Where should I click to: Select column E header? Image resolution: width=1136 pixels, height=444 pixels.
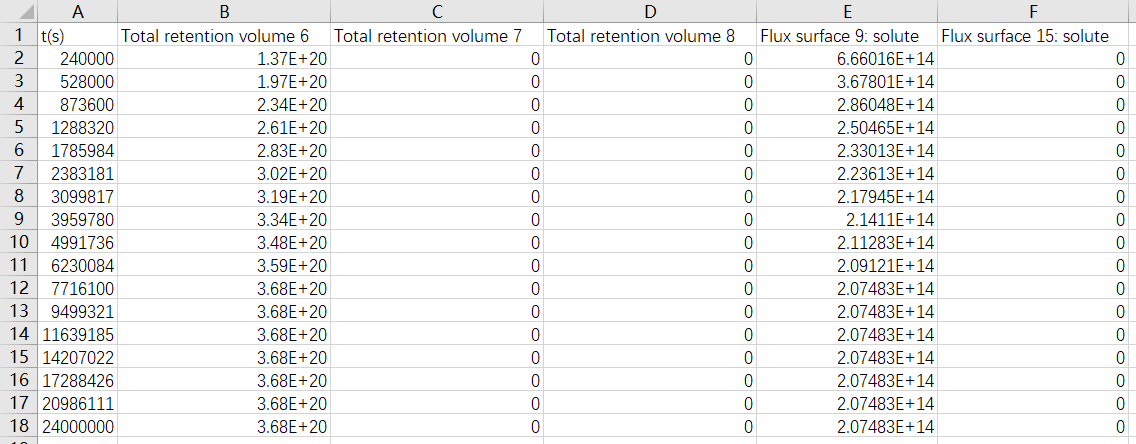pos(847,12)
